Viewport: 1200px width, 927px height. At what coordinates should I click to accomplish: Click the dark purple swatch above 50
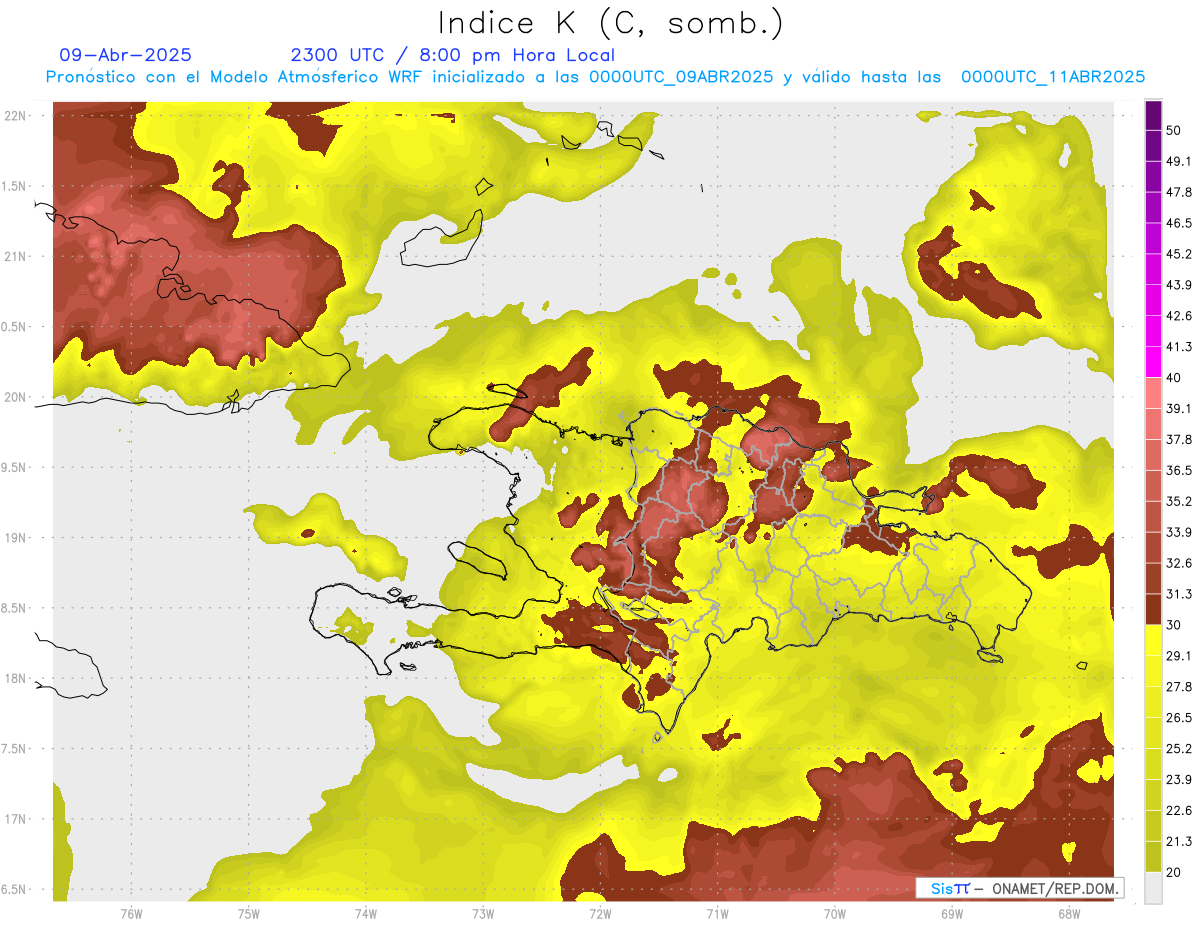[x=1153, y=116]
